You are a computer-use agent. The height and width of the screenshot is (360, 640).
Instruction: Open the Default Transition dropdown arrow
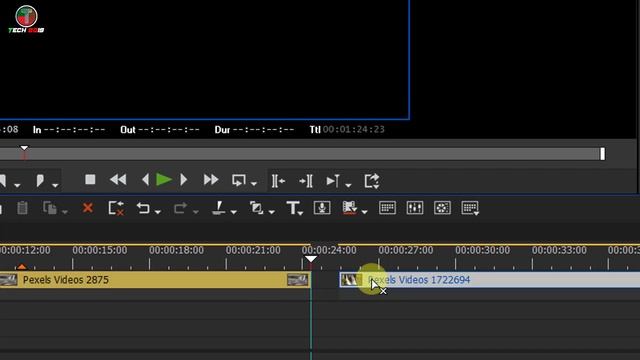click(272, 212)
